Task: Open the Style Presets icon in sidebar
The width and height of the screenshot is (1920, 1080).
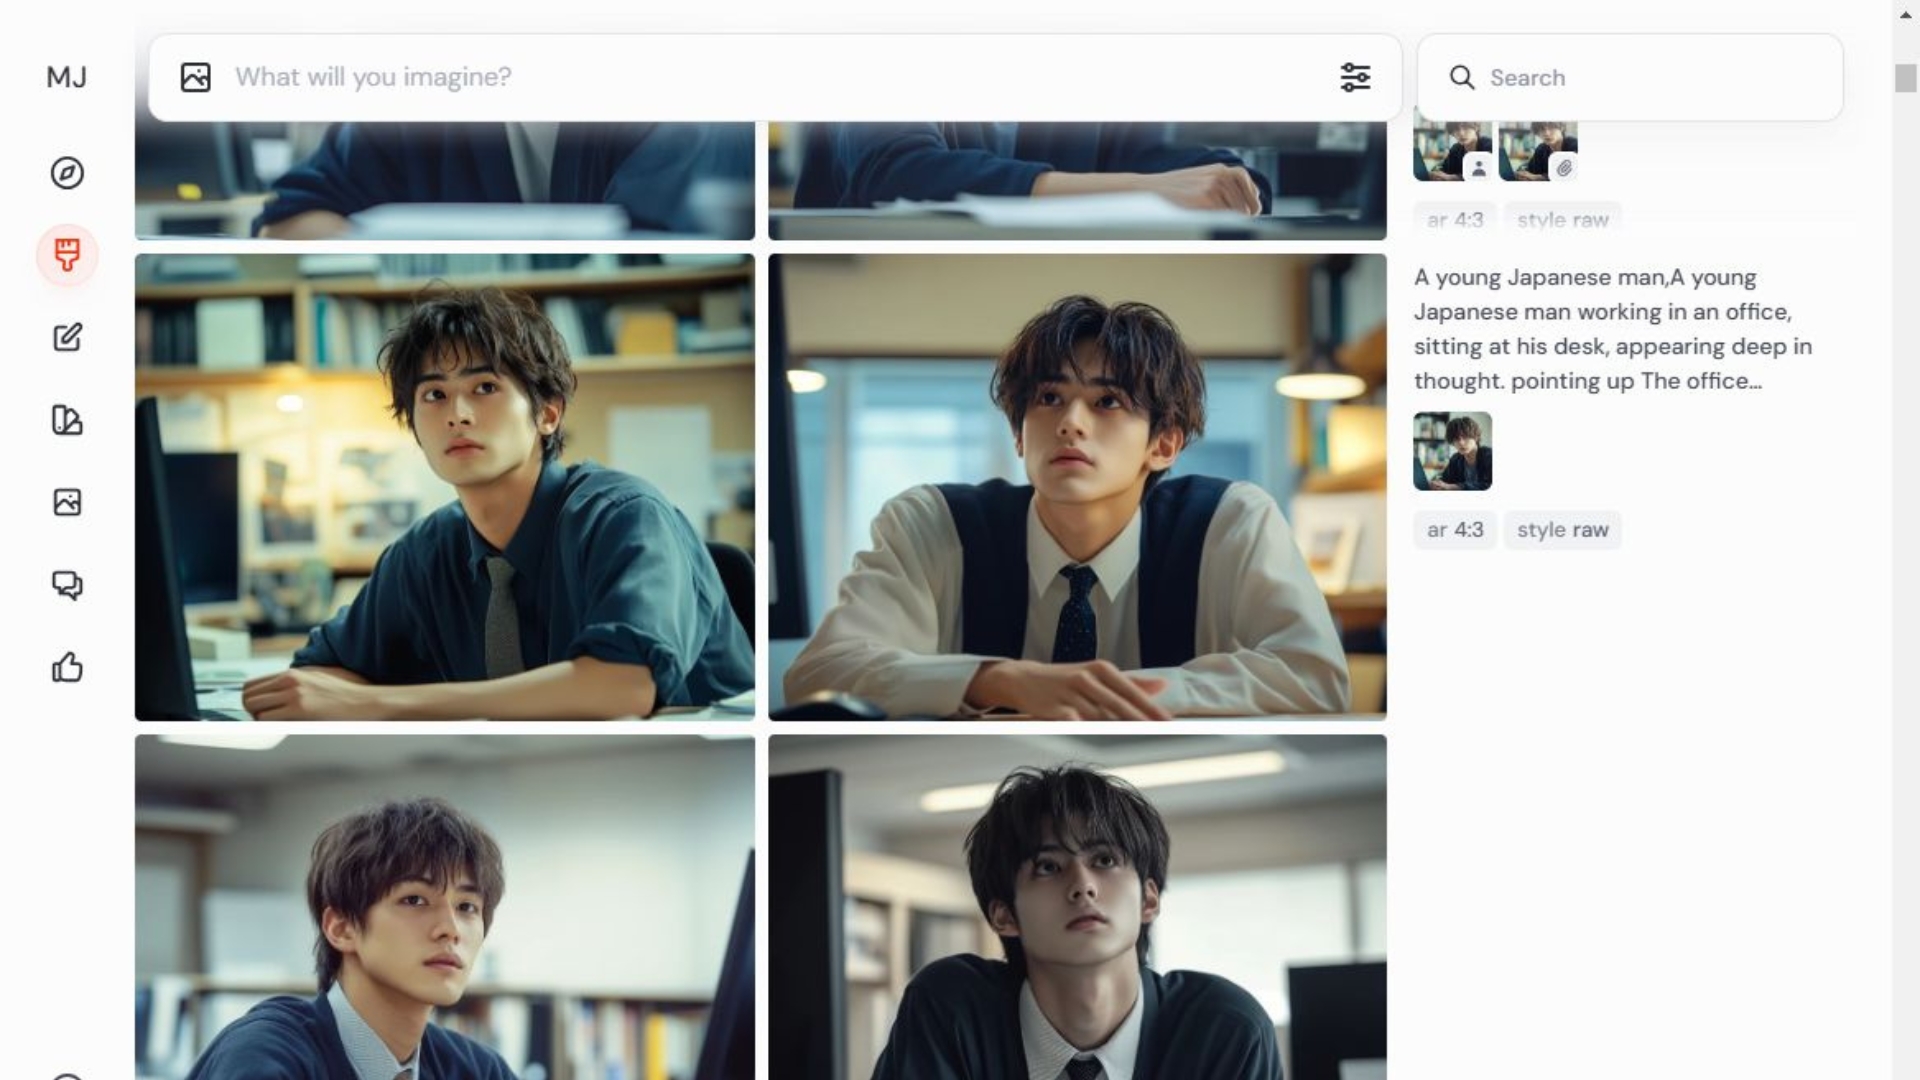Action: click(67, 419)
